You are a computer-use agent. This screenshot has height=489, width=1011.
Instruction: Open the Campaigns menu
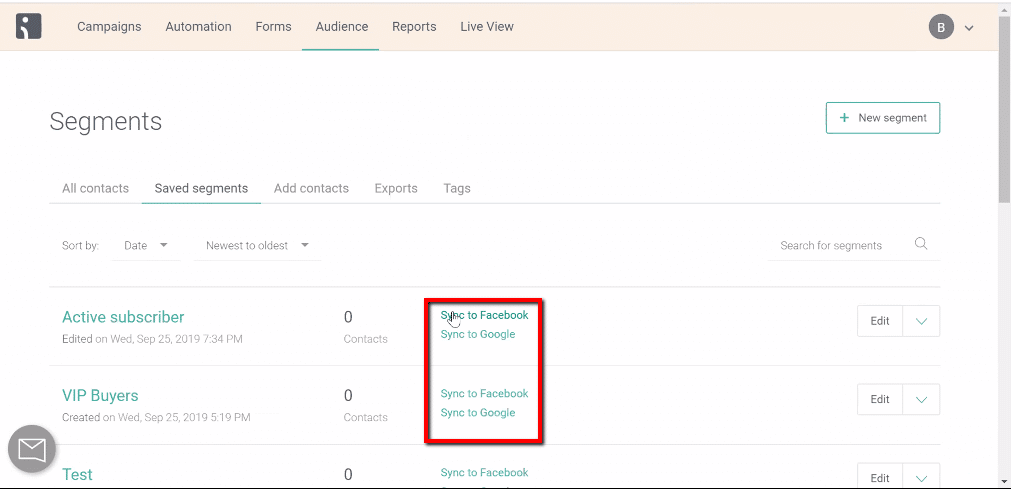coord(109,26)
